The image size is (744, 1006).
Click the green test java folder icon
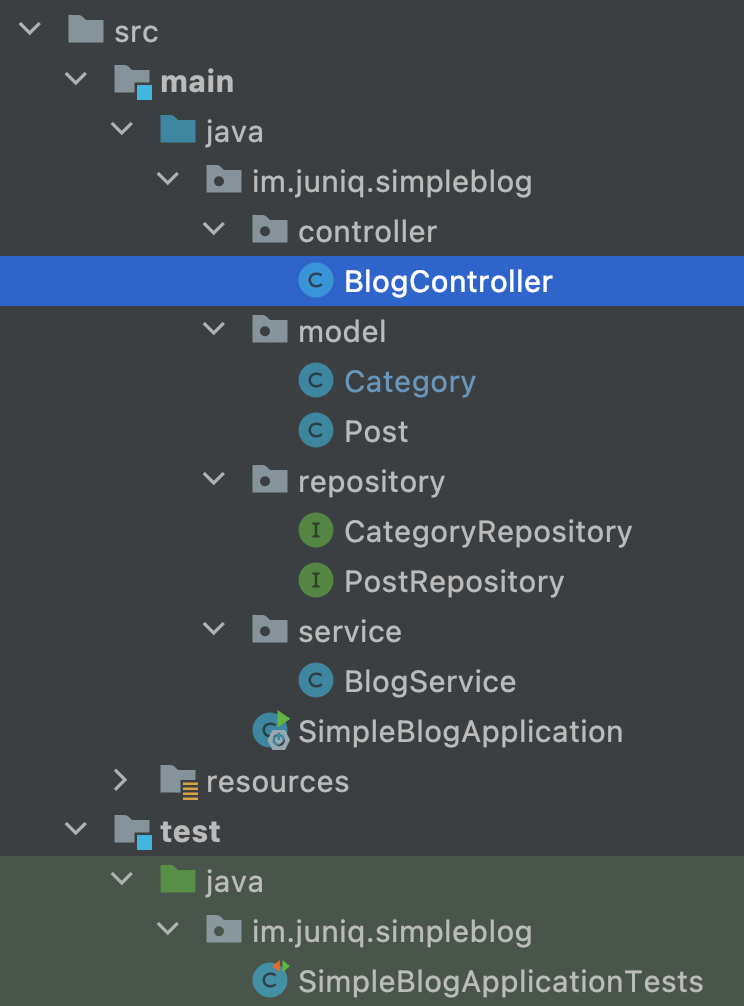[178, 879]
